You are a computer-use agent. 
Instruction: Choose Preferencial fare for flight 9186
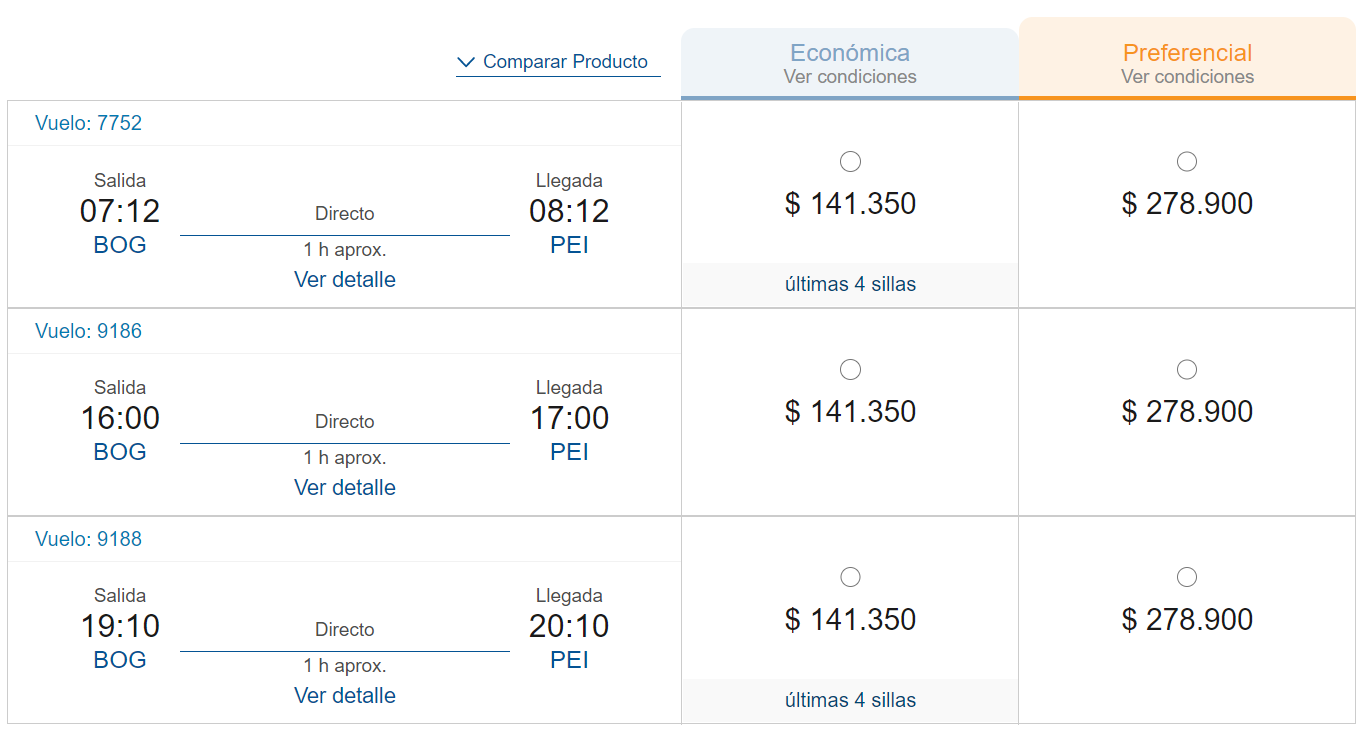pyautogui.click(x=1187, y=370)
